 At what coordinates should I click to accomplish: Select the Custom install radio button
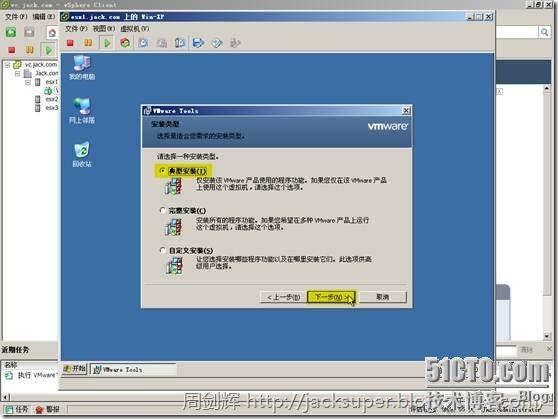coord(162,250)
